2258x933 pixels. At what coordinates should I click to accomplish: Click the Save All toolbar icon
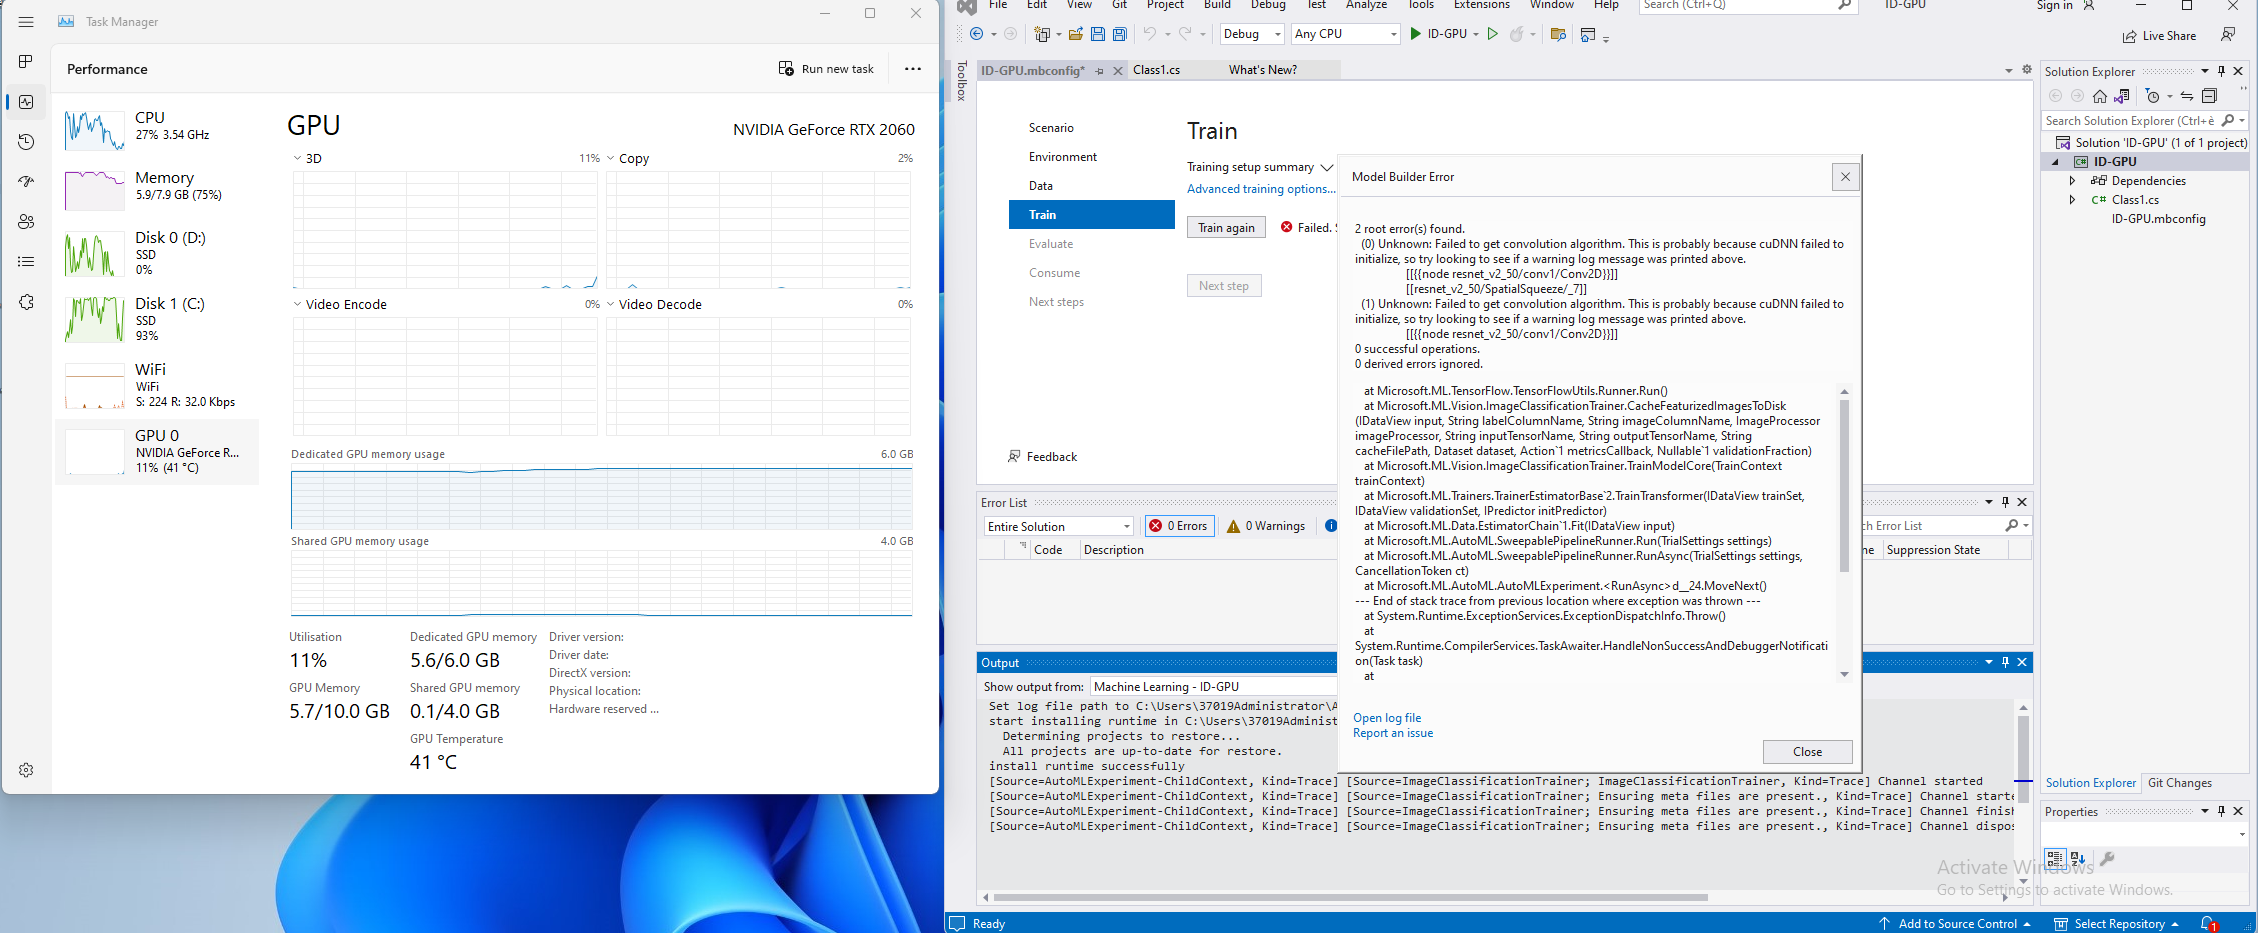click(x=1119, y=33)
